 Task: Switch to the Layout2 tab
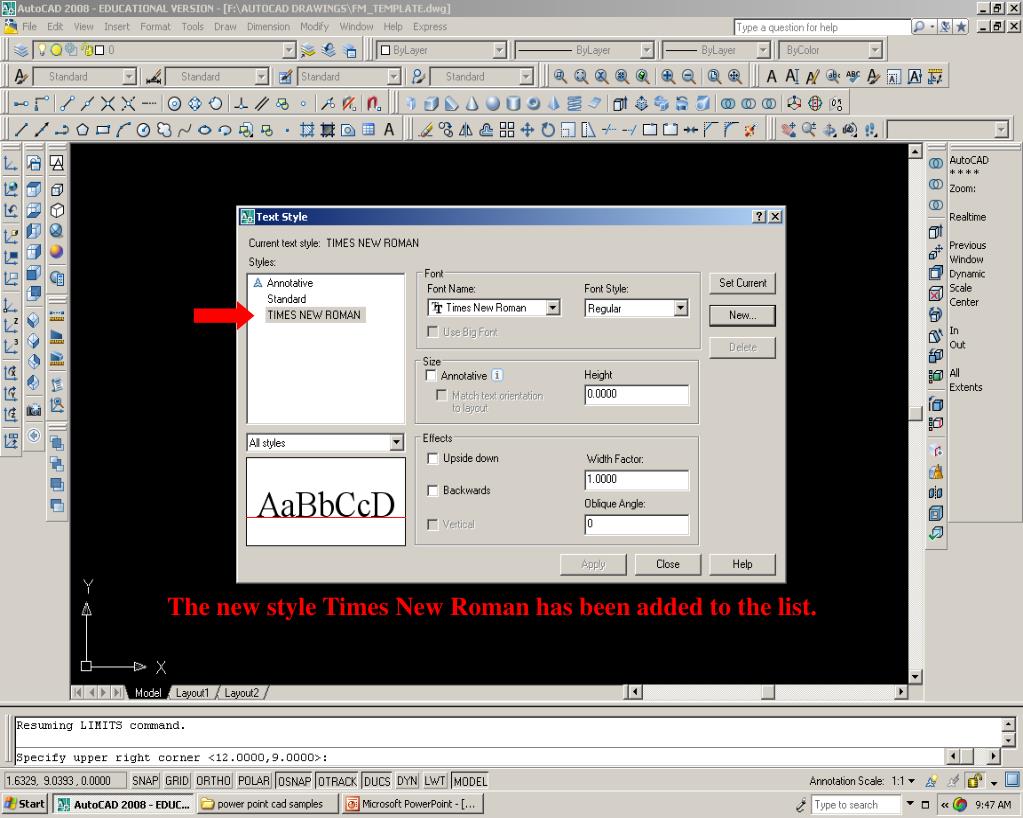[x=241, y=693]
